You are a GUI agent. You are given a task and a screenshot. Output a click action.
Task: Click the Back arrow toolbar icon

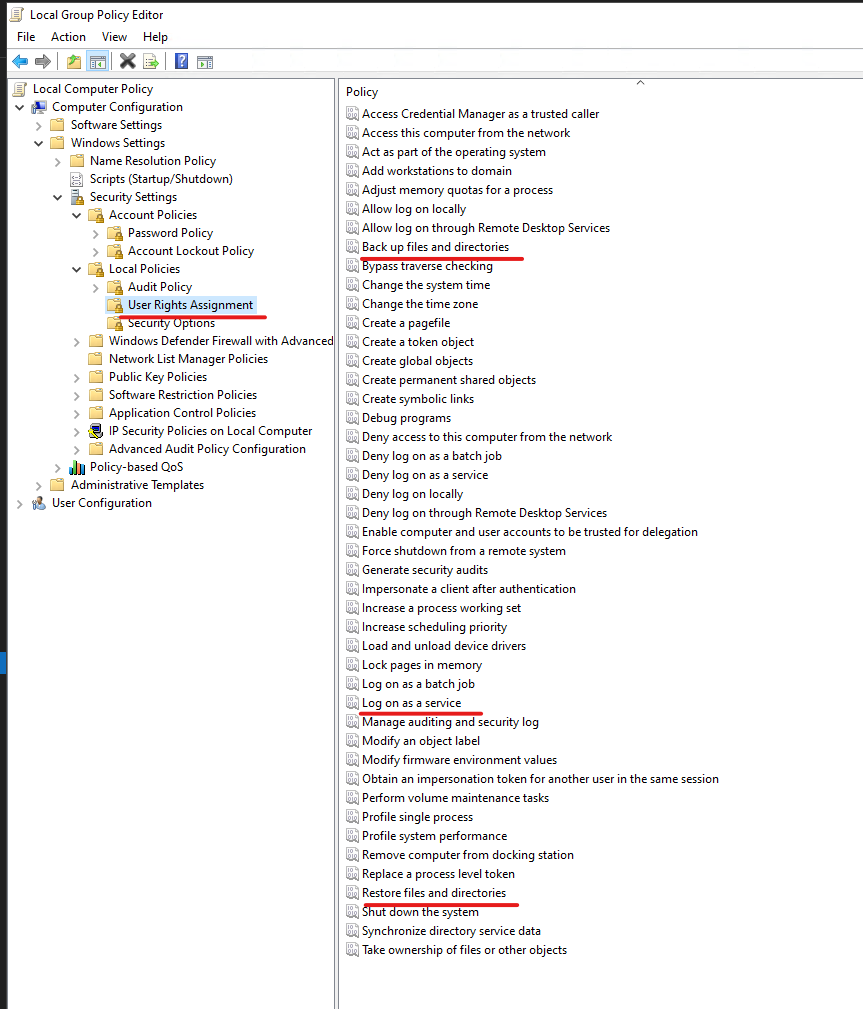click(19, 62)
